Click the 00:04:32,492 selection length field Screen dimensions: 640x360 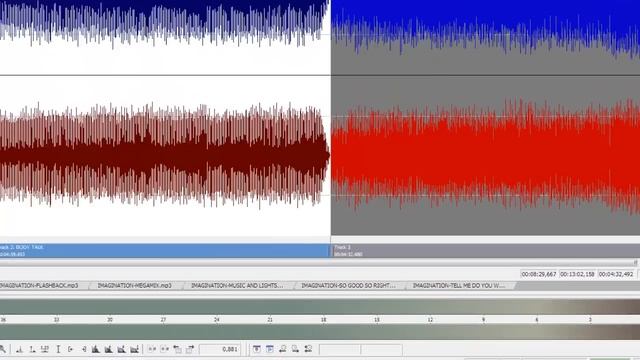(x=616, y=274)
